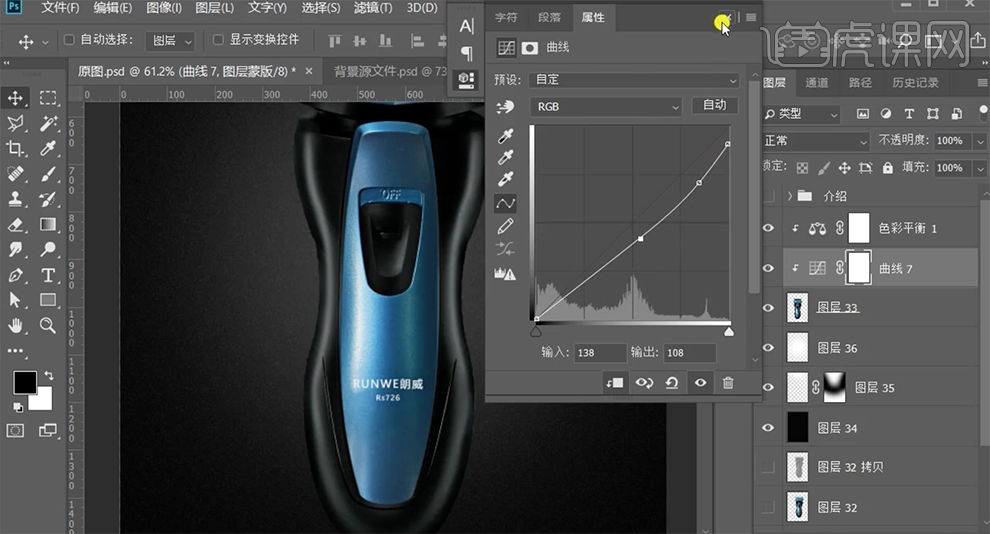Hide the 色彩平衡 1 layer
The height and width of the screenshot is (534, 990).
(x=768, y=228)
